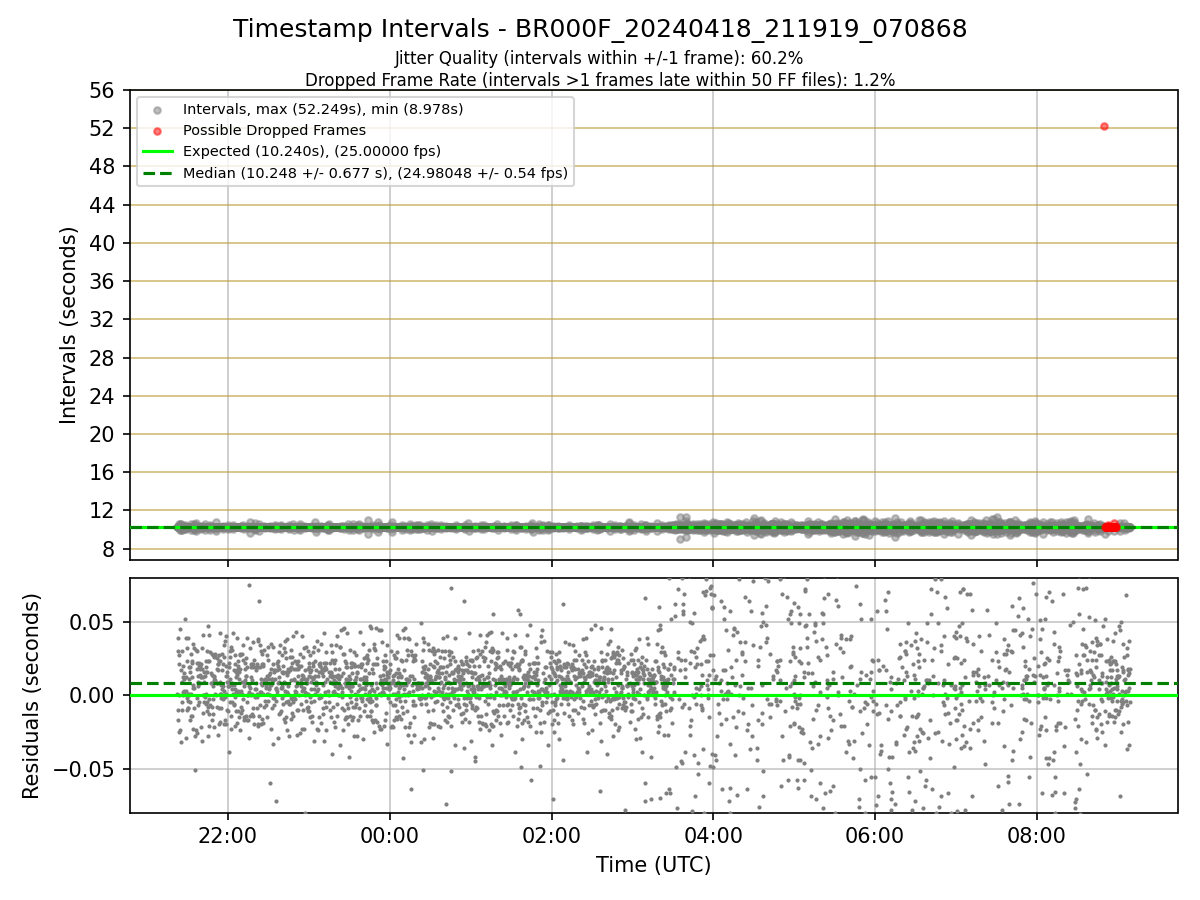Click the 'Dropped Frame Rate' subtitle line

coord(600,79)
